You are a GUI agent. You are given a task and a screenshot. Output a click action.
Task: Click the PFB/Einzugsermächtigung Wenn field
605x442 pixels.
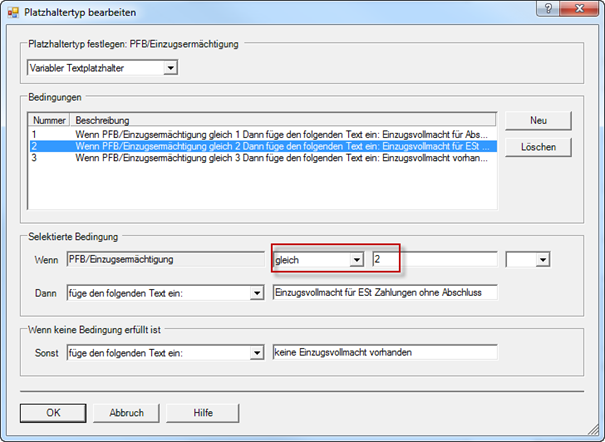(x=166, y=260)
